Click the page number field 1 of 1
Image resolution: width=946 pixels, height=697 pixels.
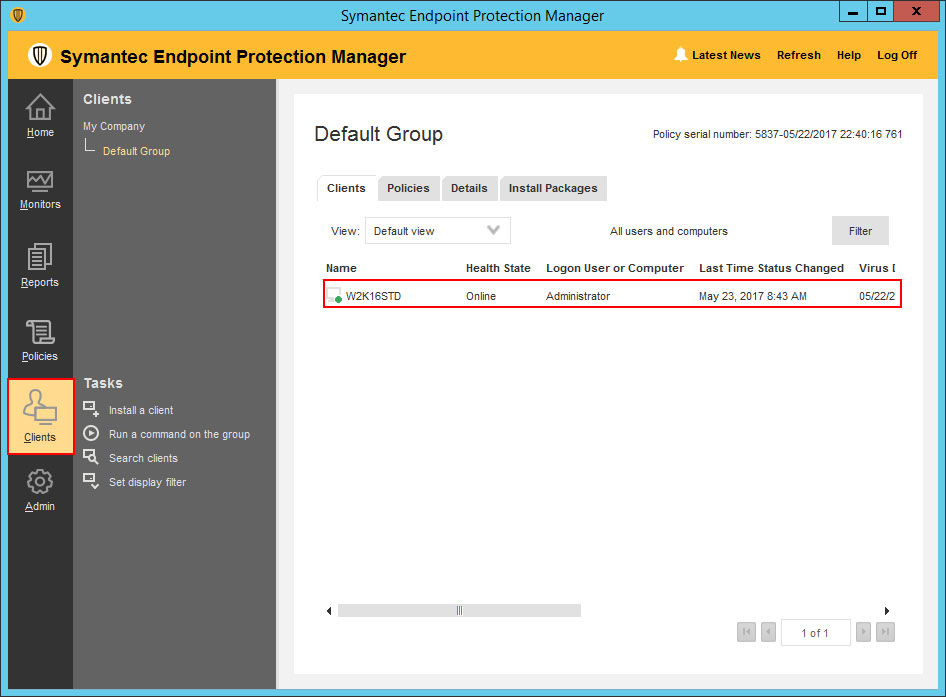point(816,632)
